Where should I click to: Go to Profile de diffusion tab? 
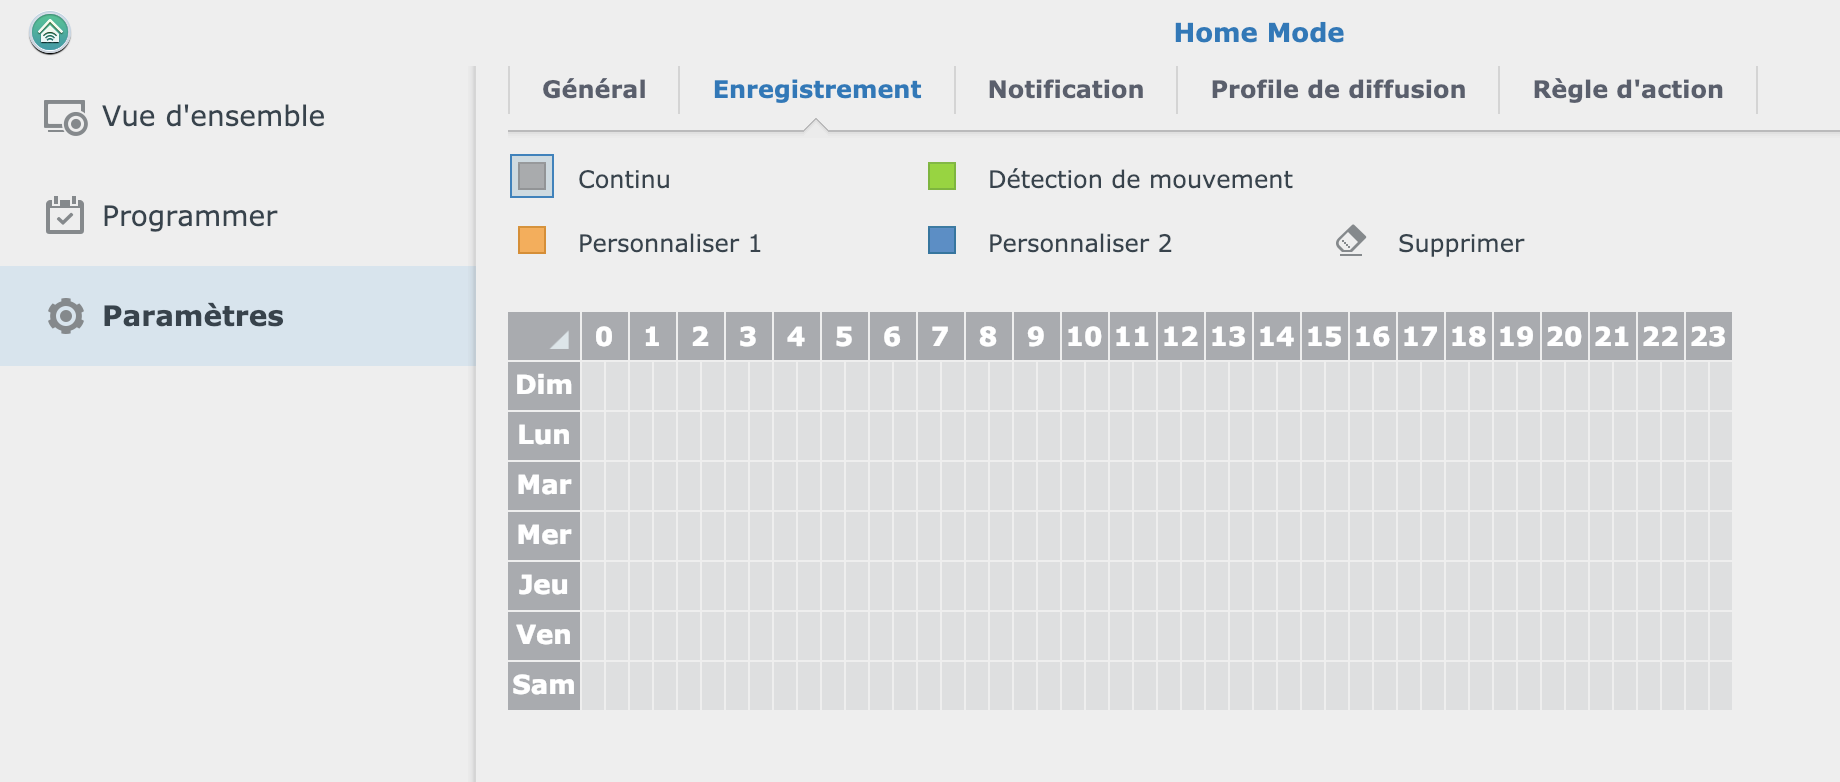[1338, 90]
